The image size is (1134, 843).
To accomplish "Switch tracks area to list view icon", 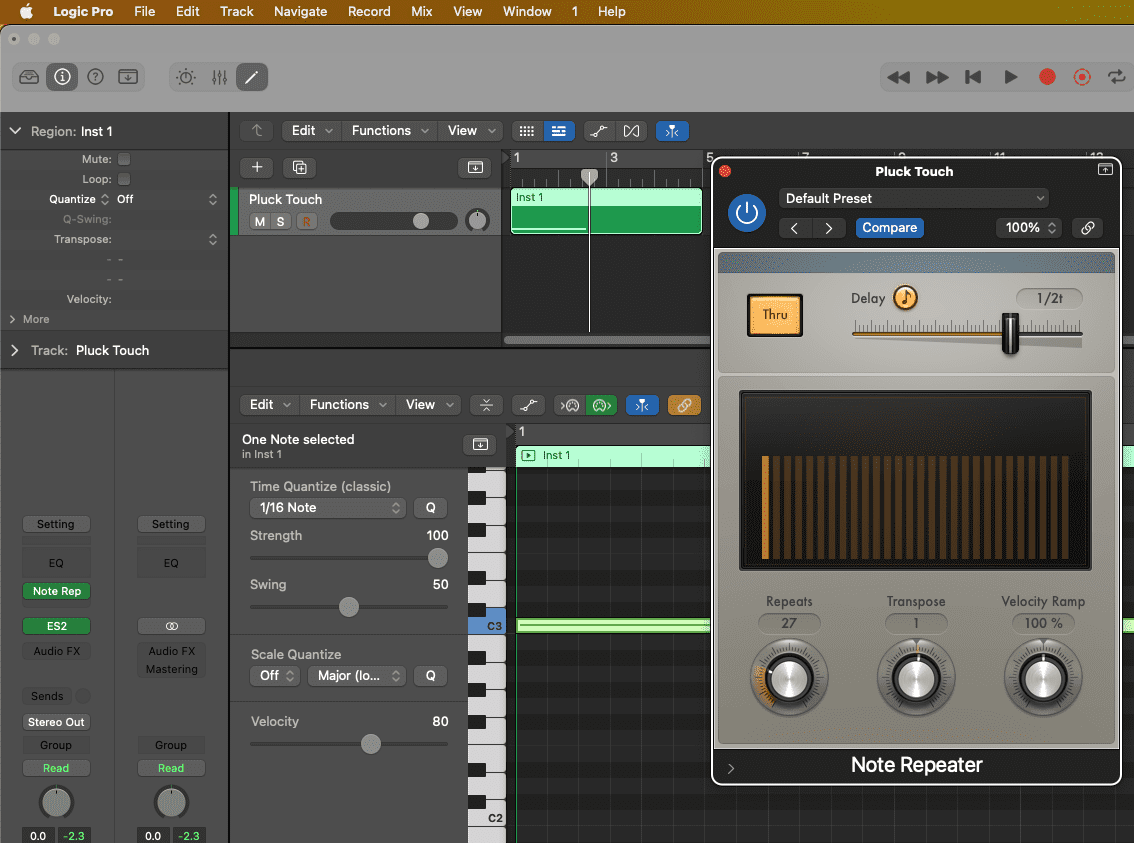I will [558, 131].
